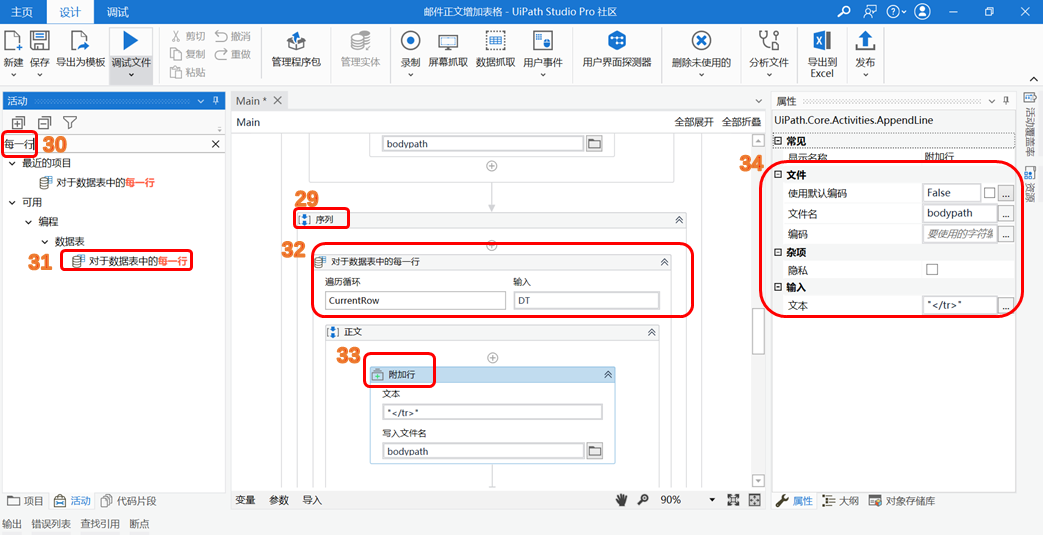Image resolution: width=1043 pixels, height=535 pixels.
Task: Switch to the 主页 ribbon tab
Action: pyautogui.click(x=22, y=12)
